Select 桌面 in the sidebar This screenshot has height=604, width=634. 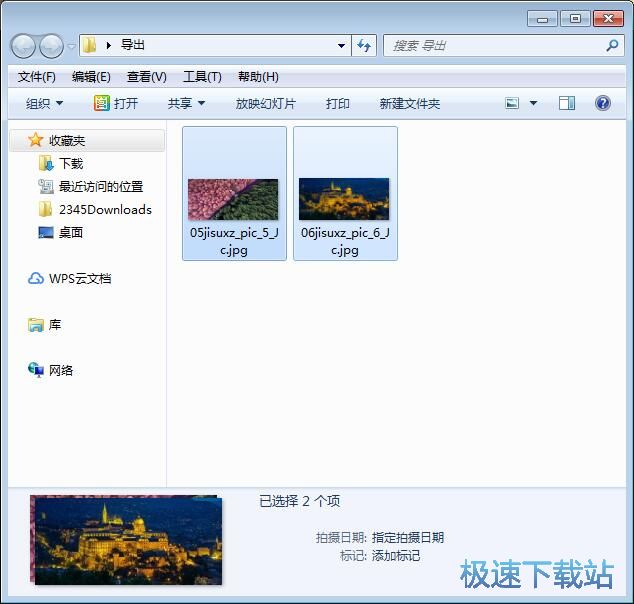coord(71,232)
